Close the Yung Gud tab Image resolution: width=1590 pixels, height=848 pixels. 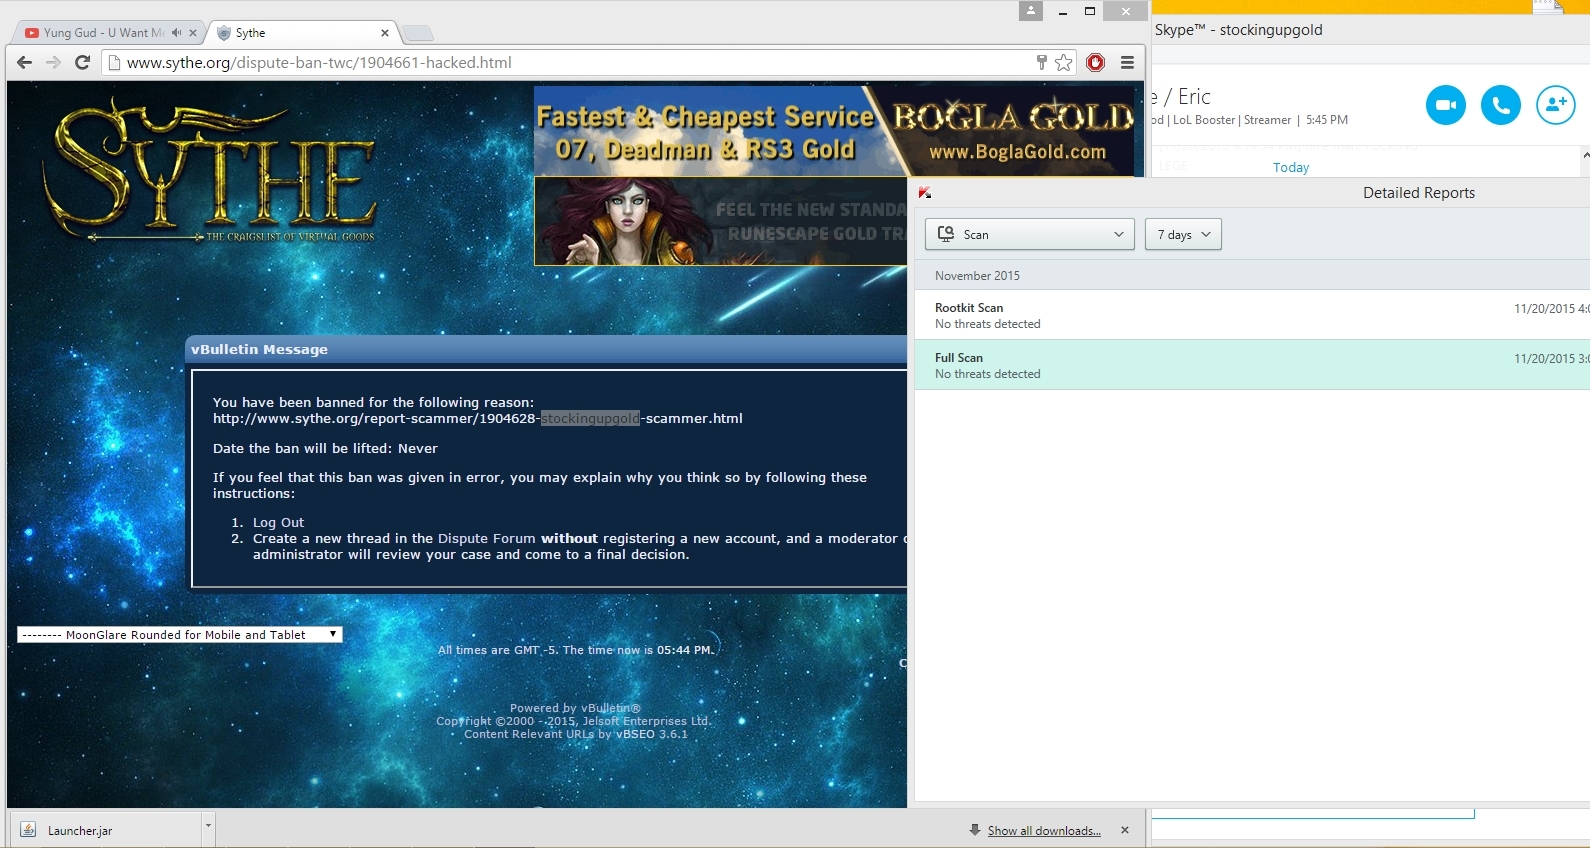(193, 33)
